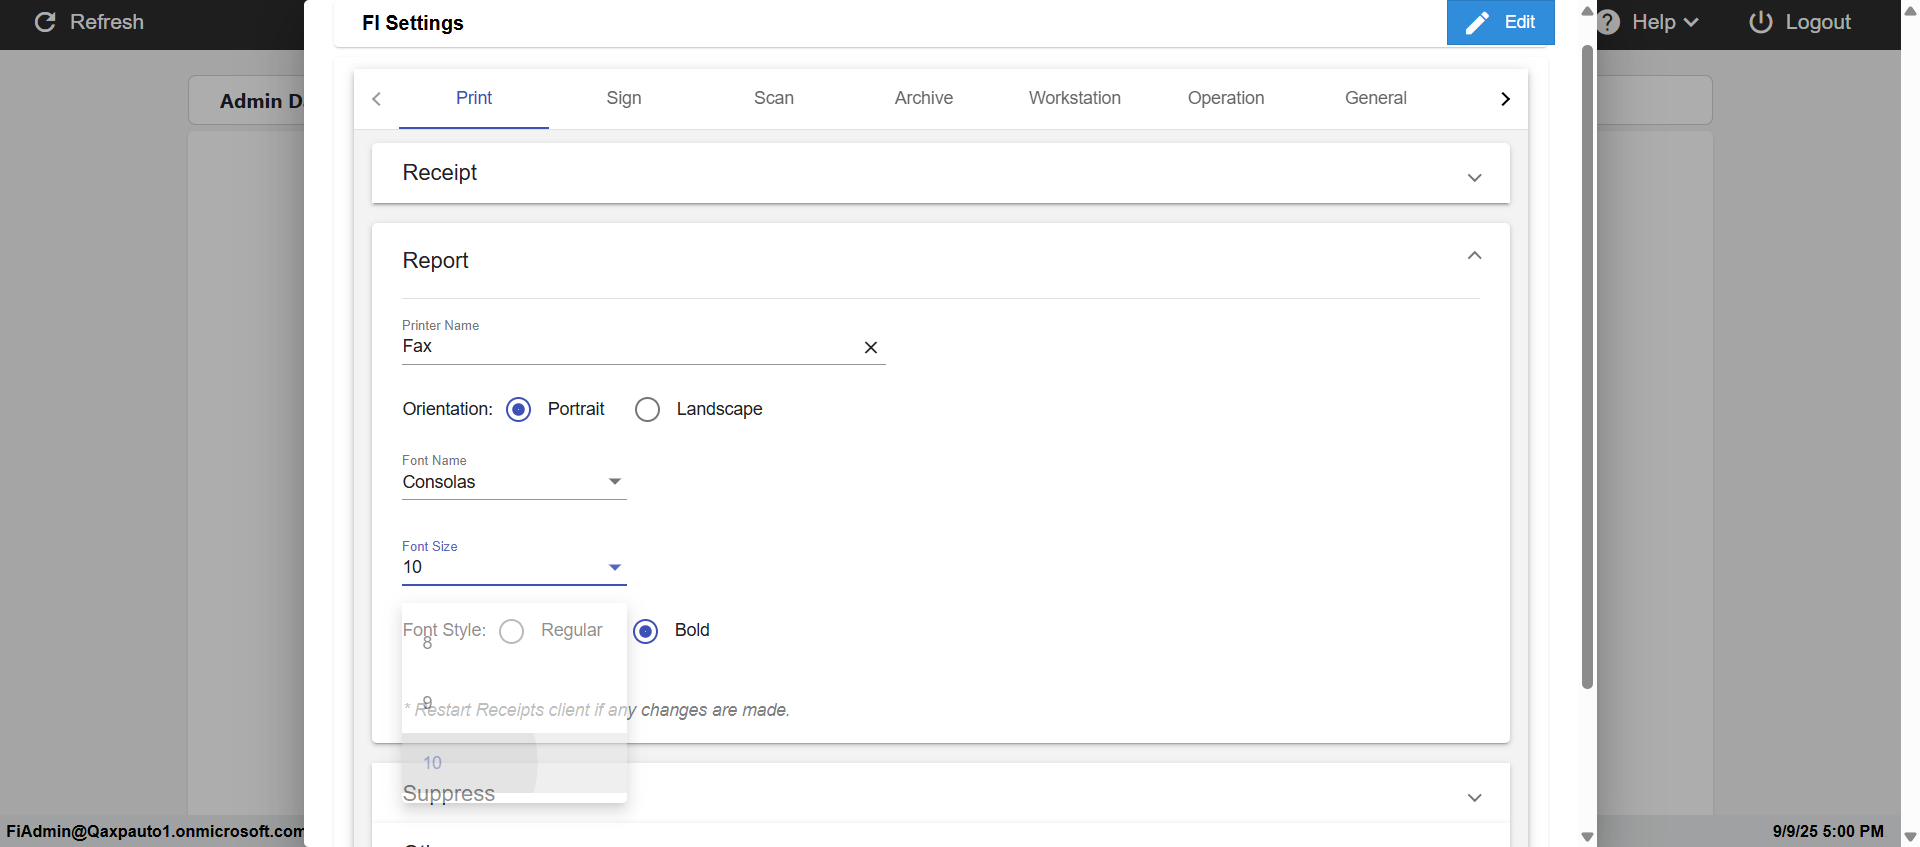The height and width of the screenshot is (847, 1920).
Task: Clear the Printer Name field with X
Action: [x=871, y=347]
